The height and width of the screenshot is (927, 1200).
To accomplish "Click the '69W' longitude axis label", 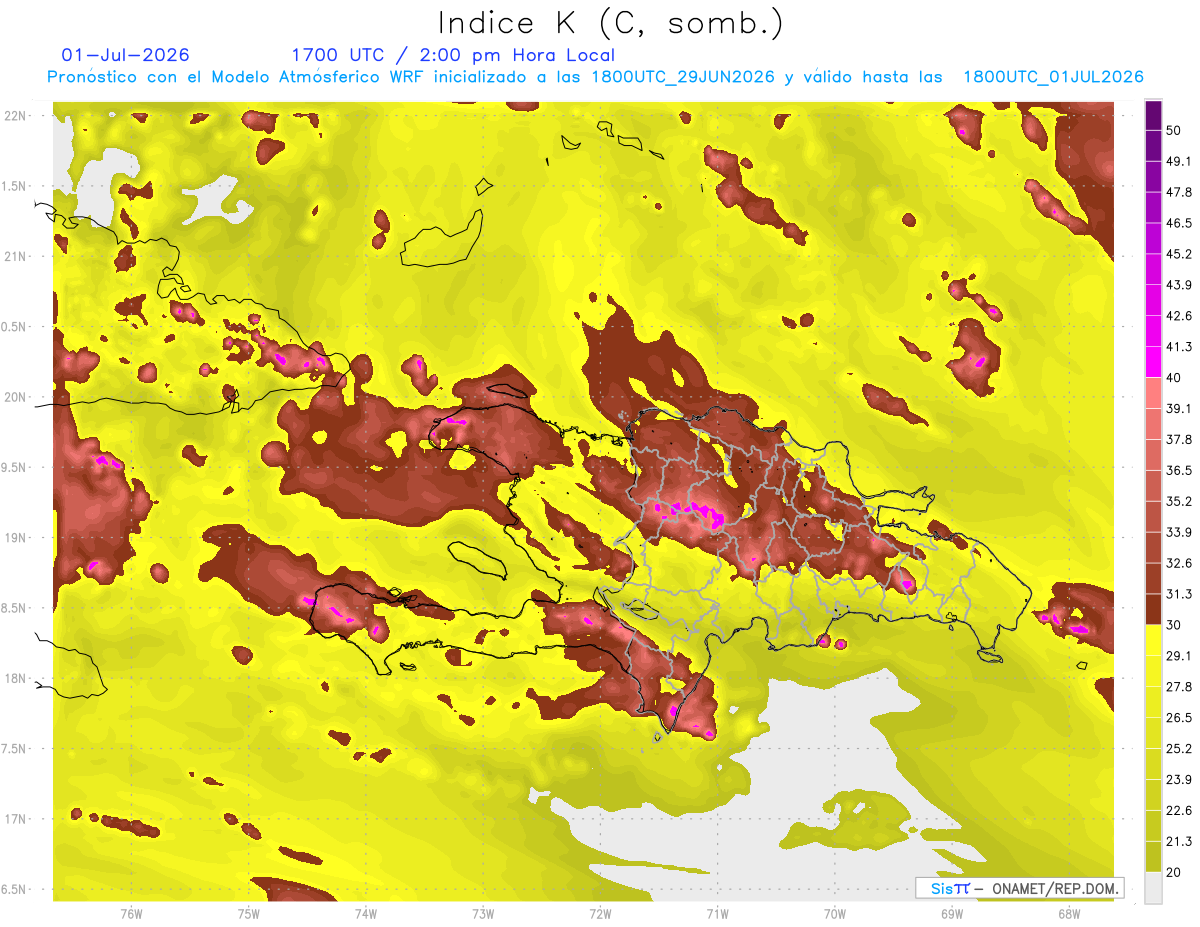I will click(x=952, y=914).
